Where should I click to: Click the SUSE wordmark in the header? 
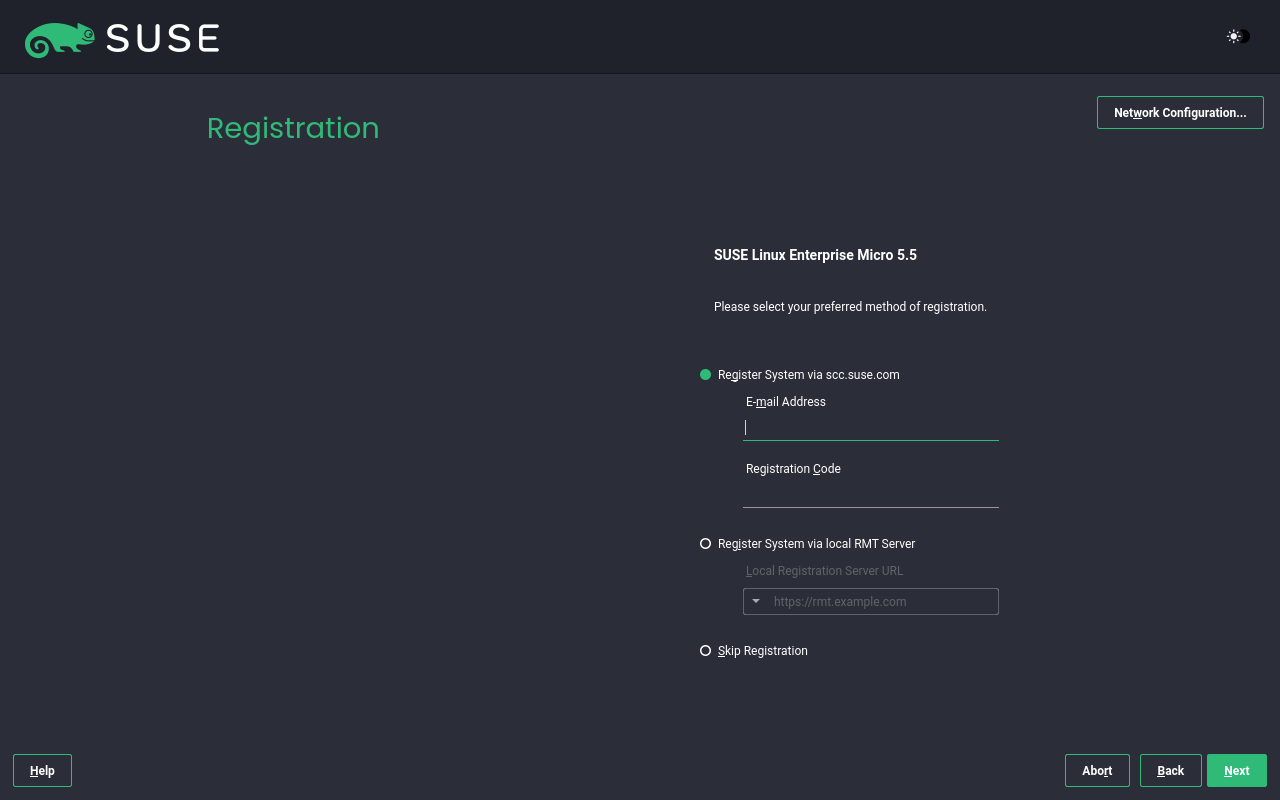162,38
